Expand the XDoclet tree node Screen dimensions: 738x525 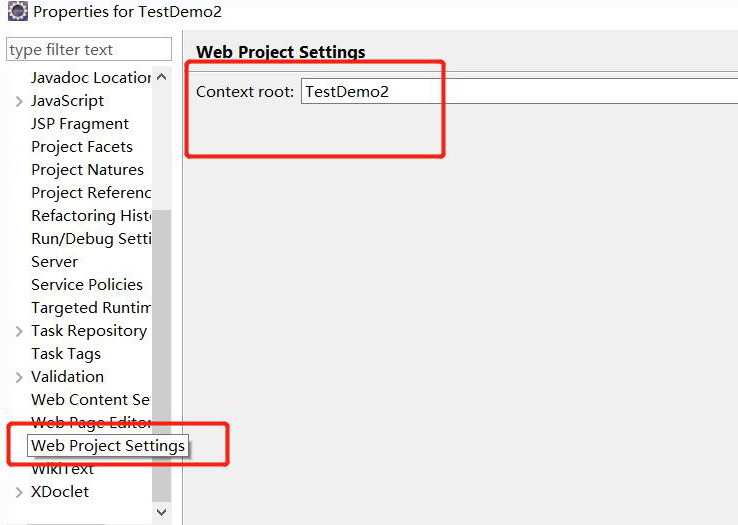(x=20, y=492)
